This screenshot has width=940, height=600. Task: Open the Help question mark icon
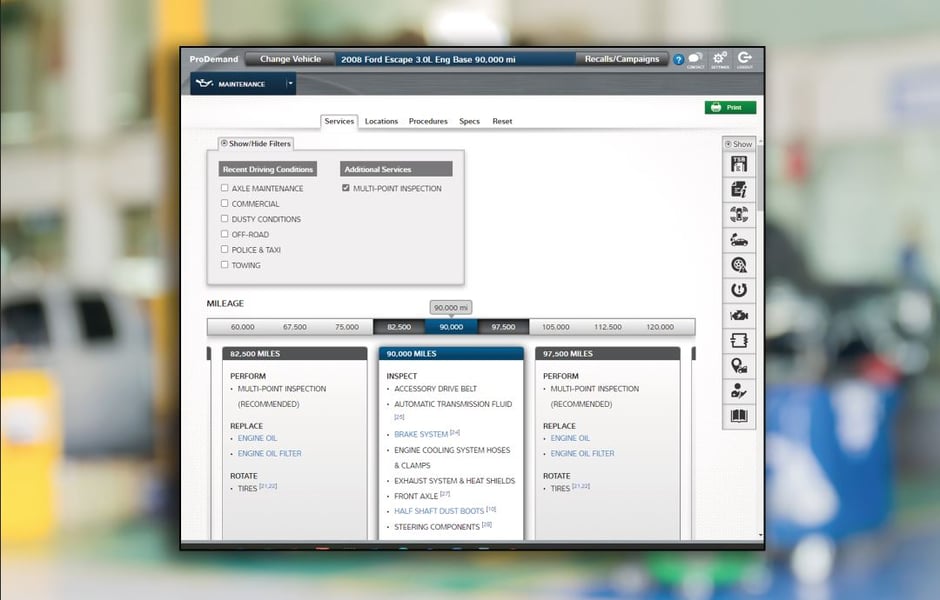tap(679, 60)
